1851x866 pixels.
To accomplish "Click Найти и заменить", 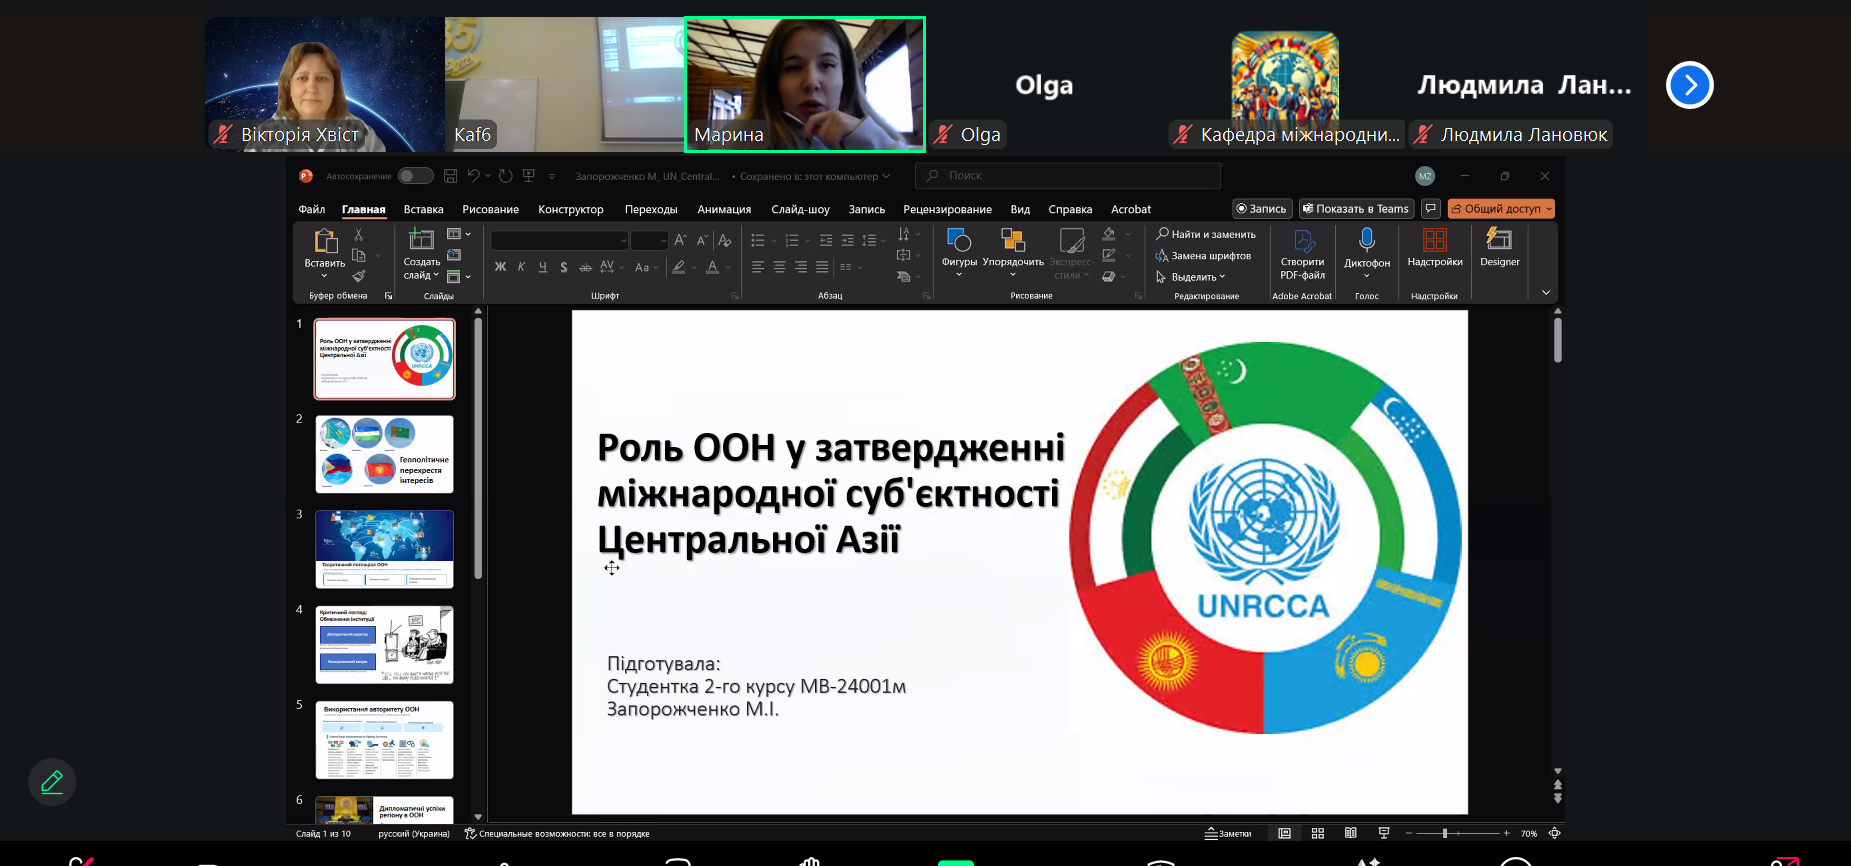I will click(x=1206, y=234).
